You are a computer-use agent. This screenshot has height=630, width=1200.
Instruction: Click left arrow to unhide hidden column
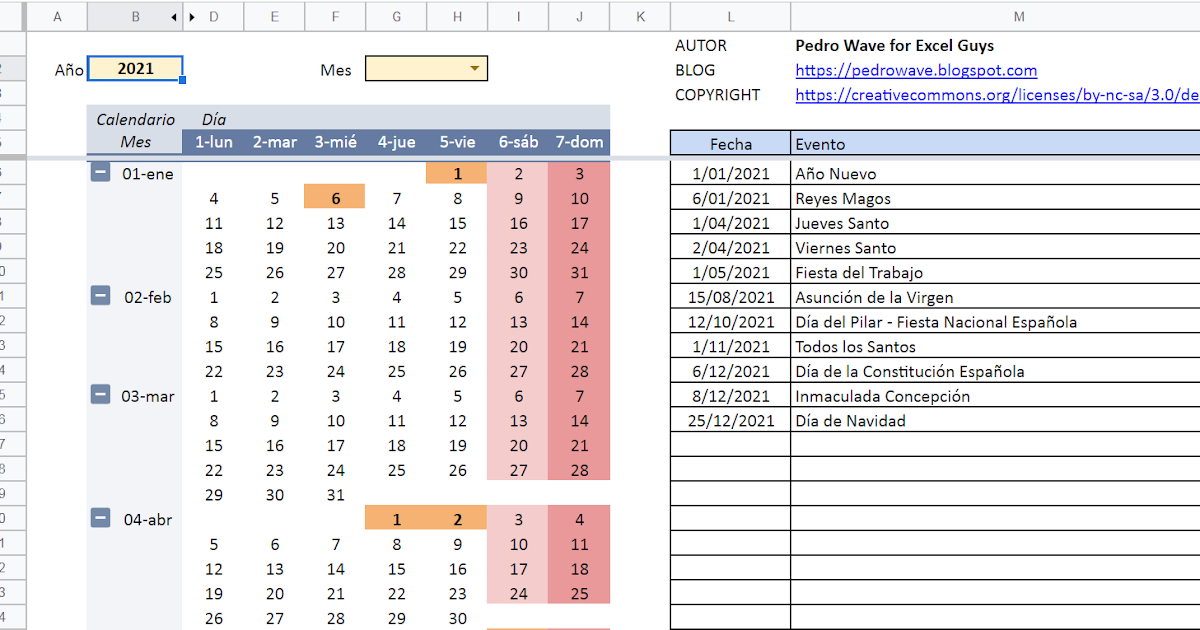(174, 17)
